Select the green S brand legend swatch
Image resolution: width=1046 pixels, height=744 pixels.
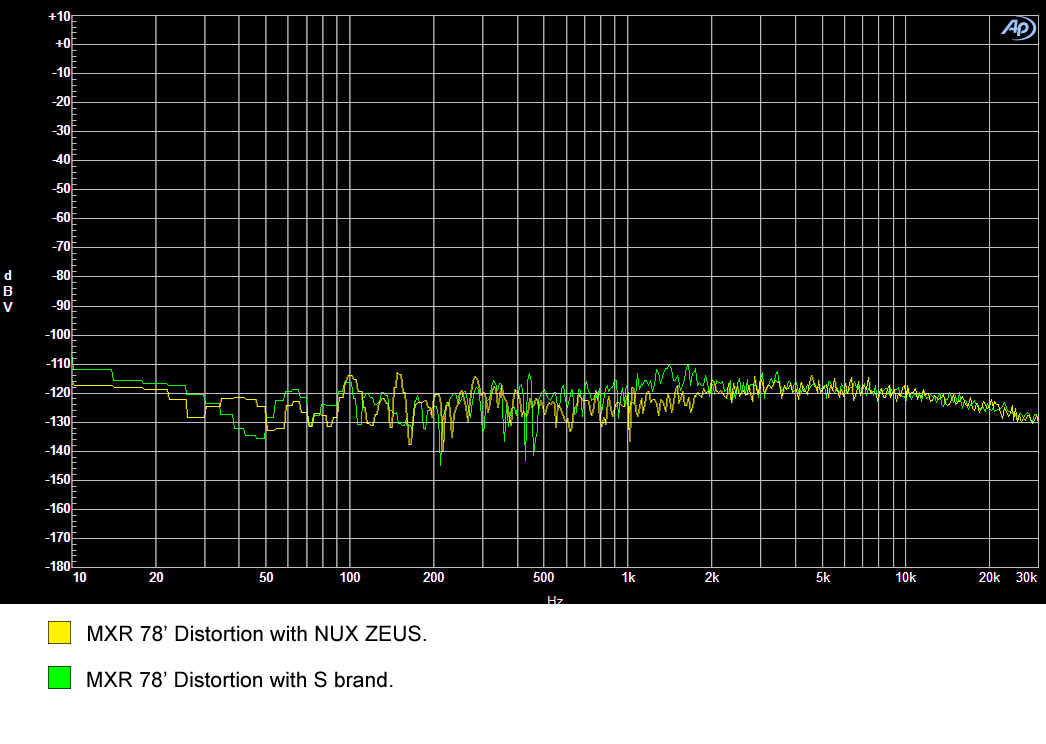tap(60, 679)
